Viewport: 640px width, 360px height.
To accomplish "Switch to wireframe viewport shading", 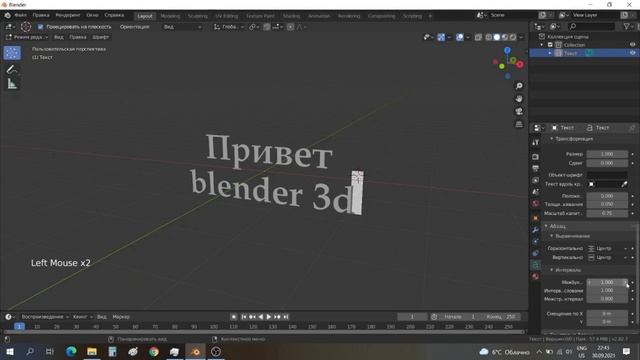I will [x=489, y=37].
